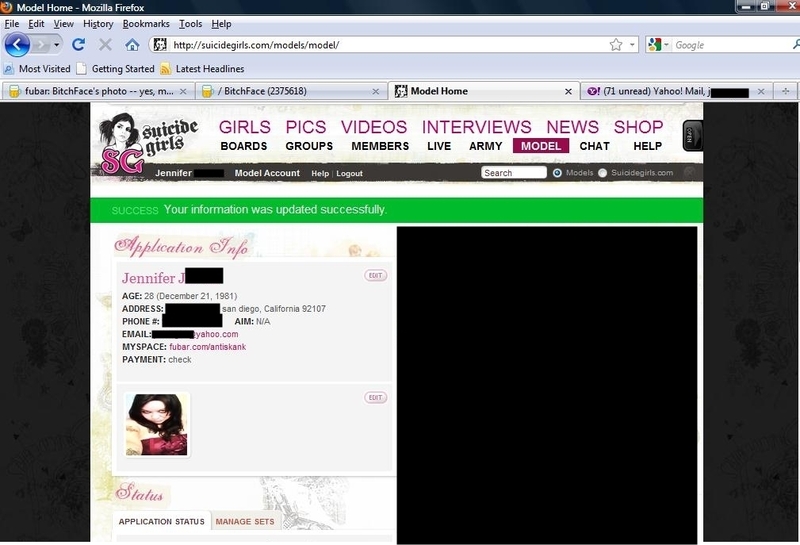Image resolution: width=800 pixels, height=545 pixels.
Task: Select the APPLICATION STATUS tab
Action: (x=162, y=522)
